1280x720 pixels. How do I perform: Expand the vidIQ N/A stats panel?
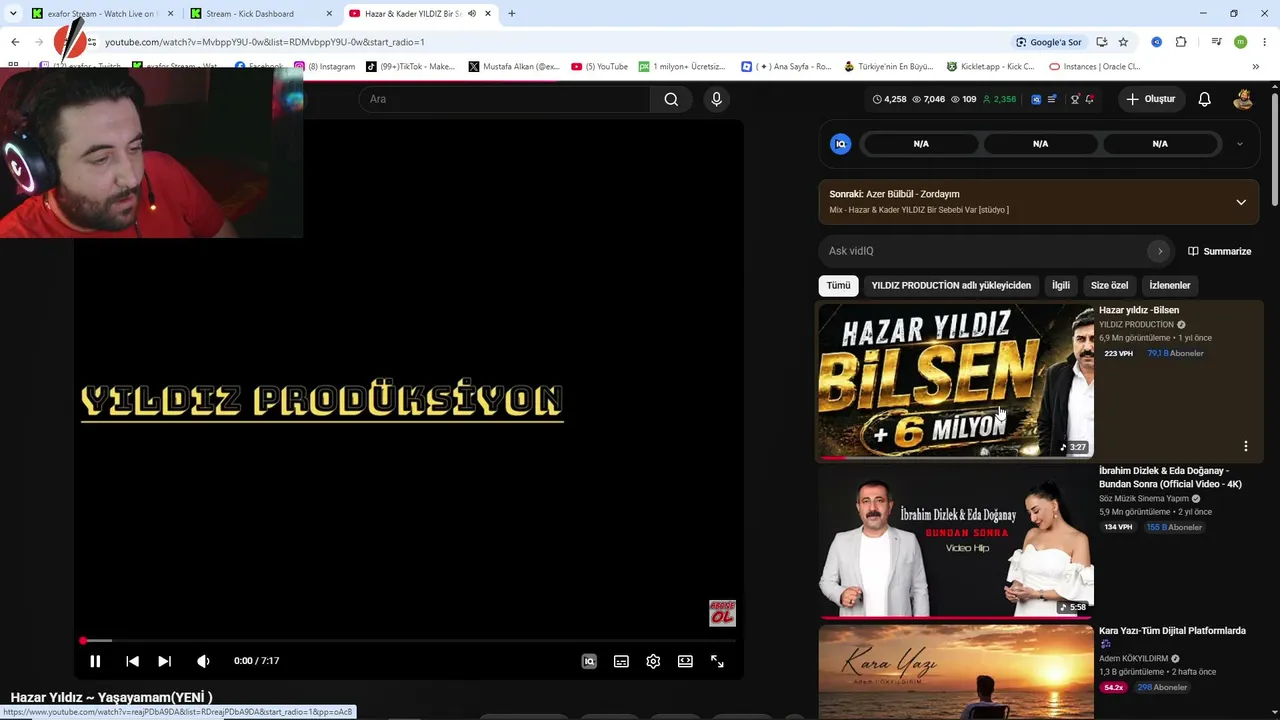(x=1240, y=144)
